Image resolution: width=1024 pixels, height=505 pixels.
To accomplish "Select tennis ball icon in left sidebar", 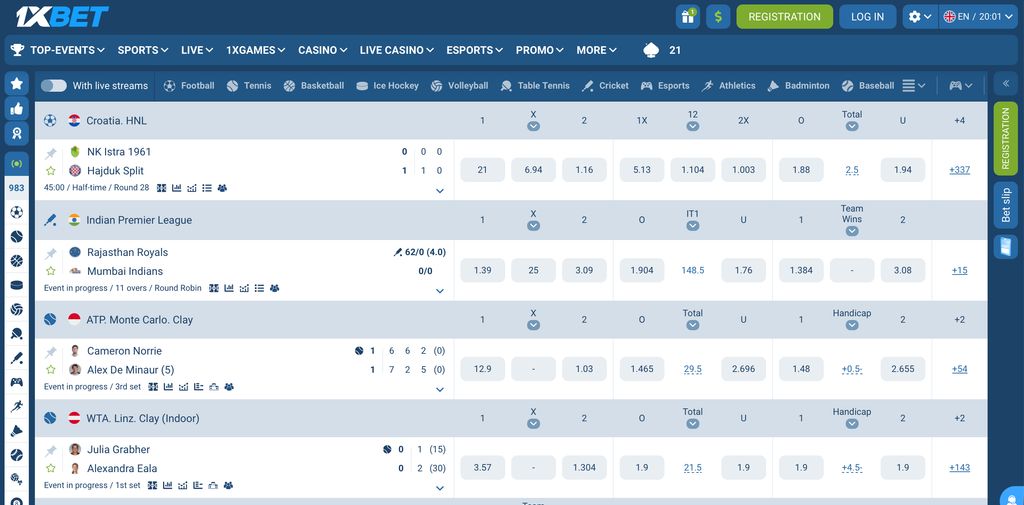I will point(16,236).
